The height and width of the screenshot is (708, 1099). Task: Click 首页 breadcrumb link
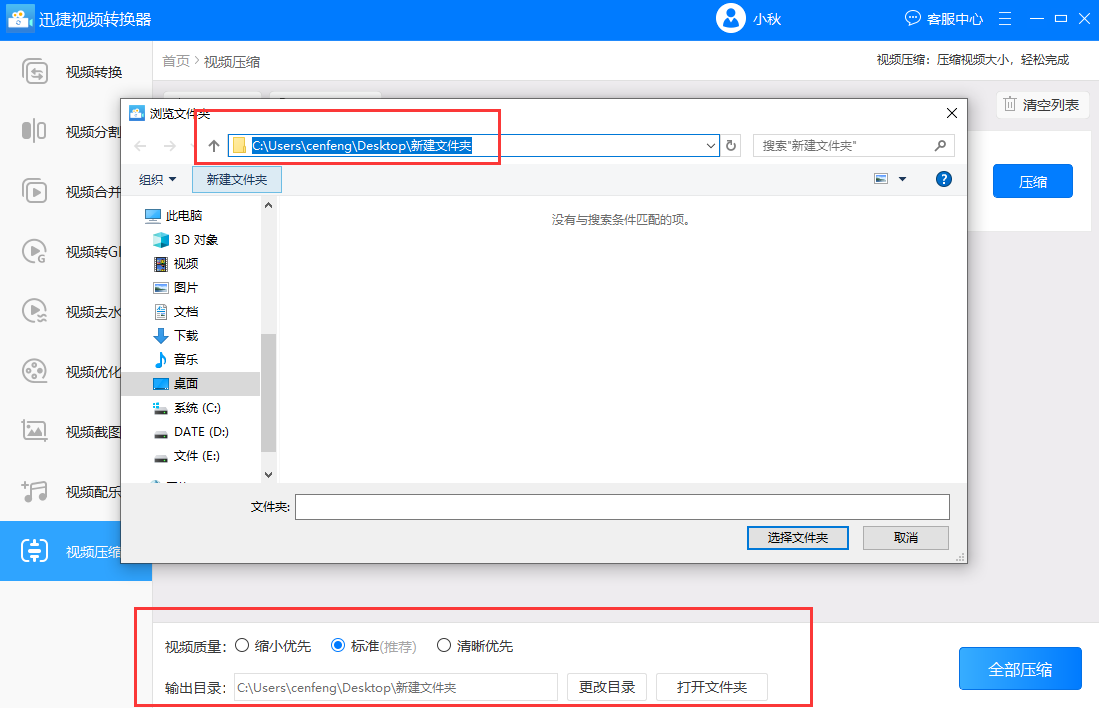tap(176, 62)
